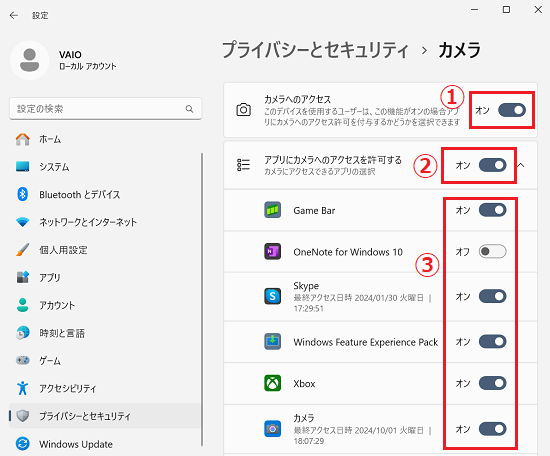Screen dimensions: 550x456
Task: Click カメラにアクセスできるアプリの選択 subtitle
Action: 320,172
